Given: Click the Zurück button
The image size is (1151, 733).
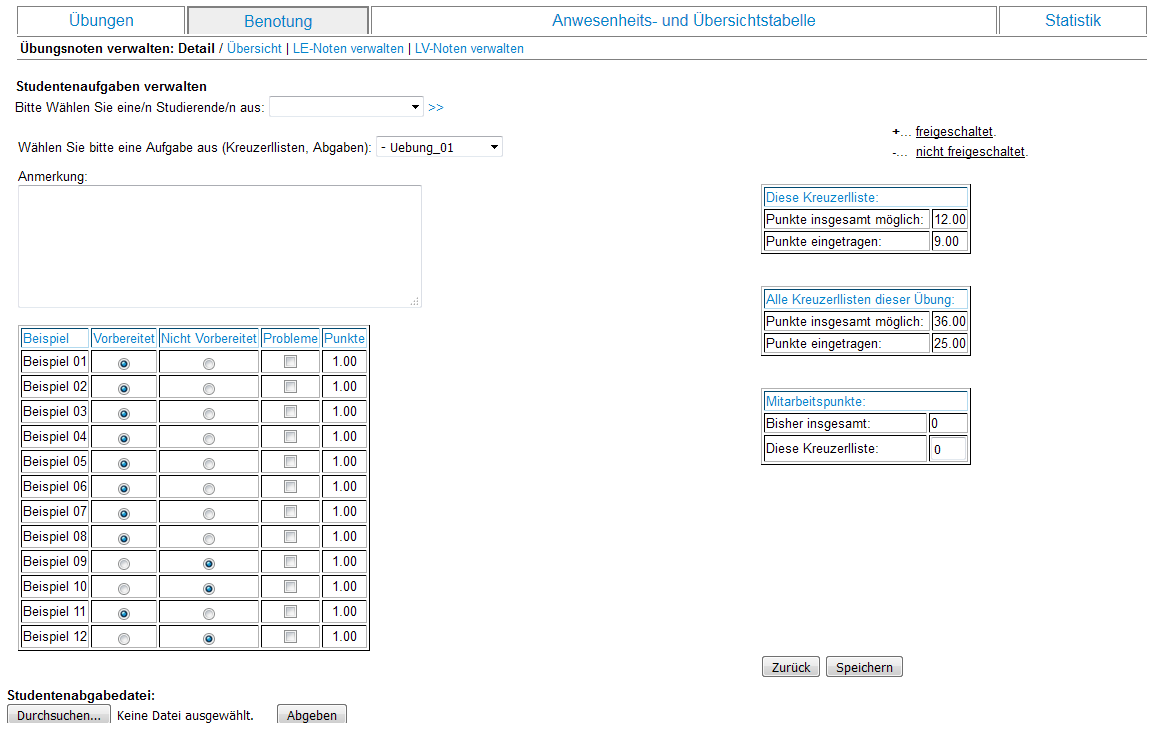Looking at the screenshot, I should pos(791,667).
